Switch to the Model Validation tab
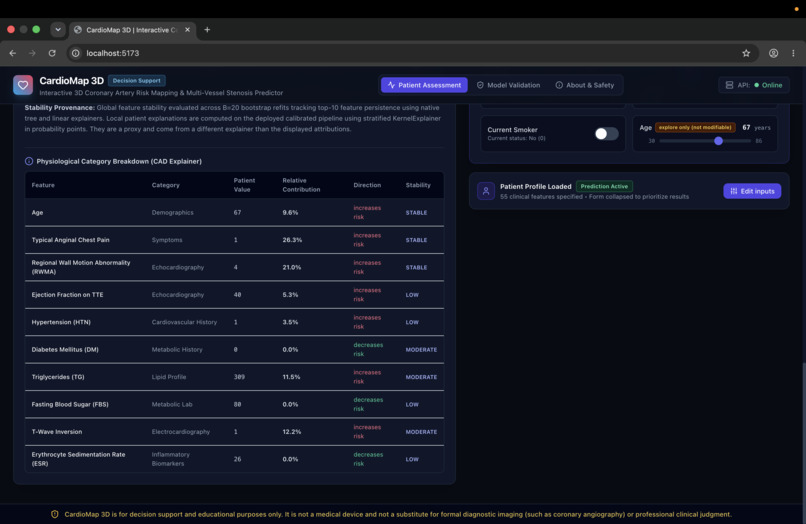Viewport: 806px width, 524px height. click(508, 85)
